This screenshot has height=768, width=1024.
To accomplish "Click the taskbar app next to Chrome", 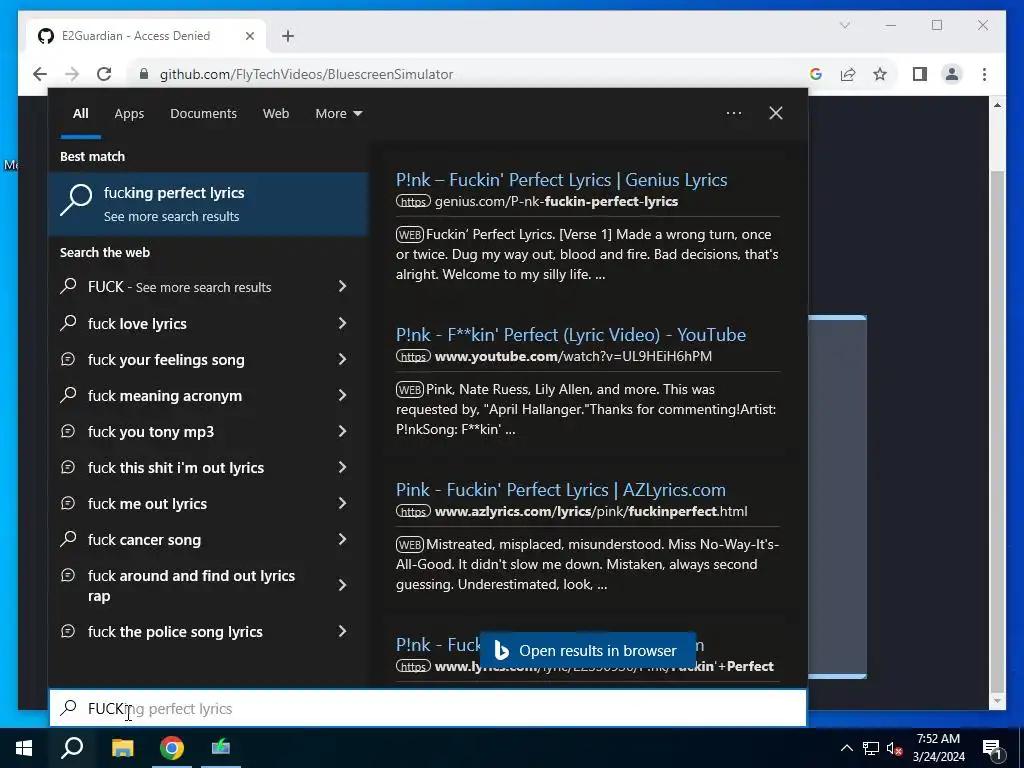I will [x=221, y=748].
